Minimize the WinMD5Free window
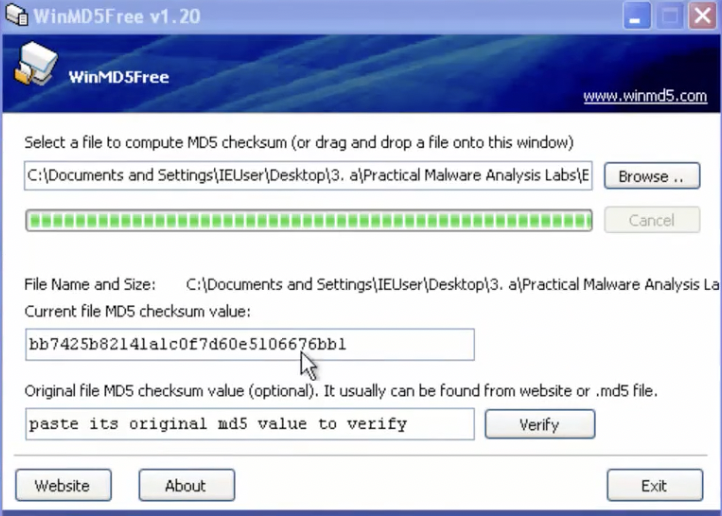This screenshot has height=516, width=722. click(x=636, y=16)
